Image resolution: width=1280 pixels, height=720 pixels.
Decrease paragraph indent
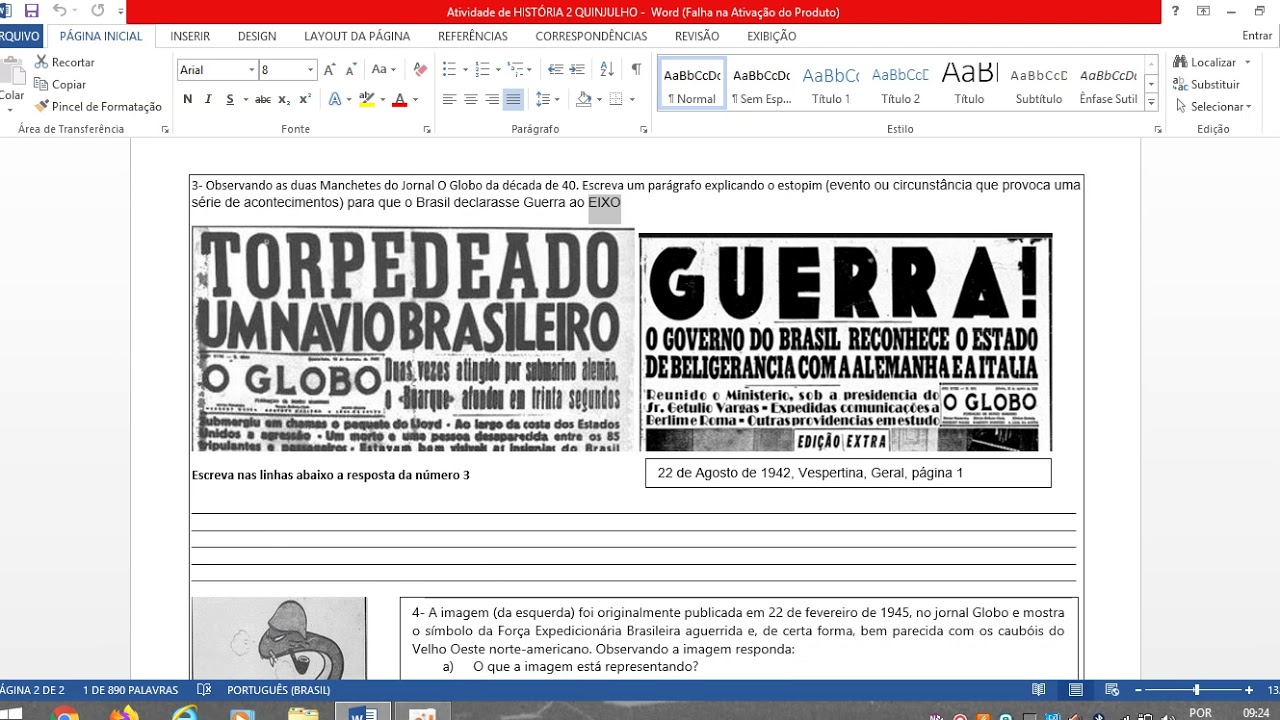pos(556,70)
